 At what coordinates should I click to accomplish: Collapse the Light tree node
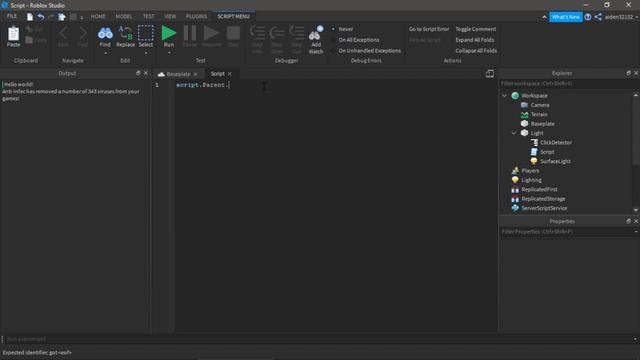click(514, 133)
